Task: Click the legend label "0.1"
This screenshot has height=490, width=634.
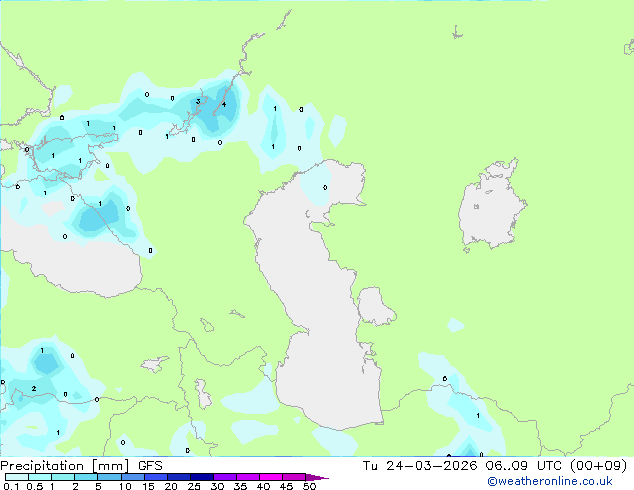Action: tap(11, 486)
